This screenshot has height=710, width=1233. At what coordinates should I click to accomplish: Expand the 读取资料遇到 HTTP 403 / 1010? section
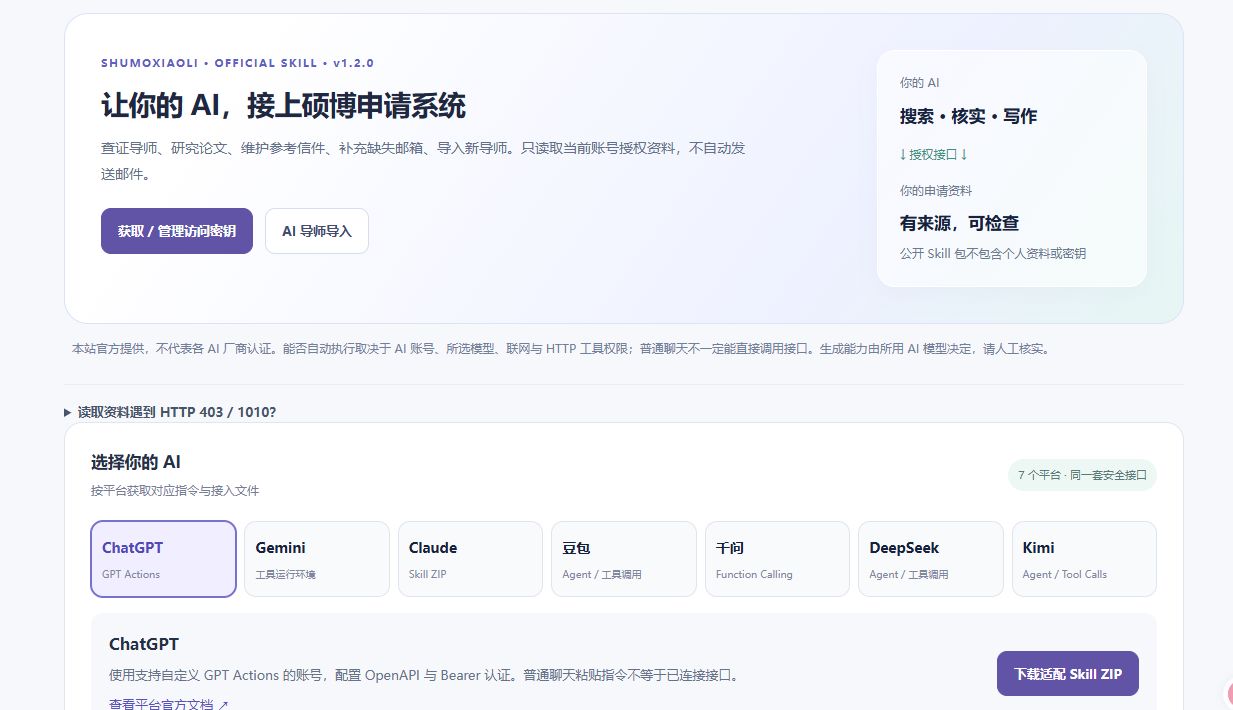click(x=170, y=412)
